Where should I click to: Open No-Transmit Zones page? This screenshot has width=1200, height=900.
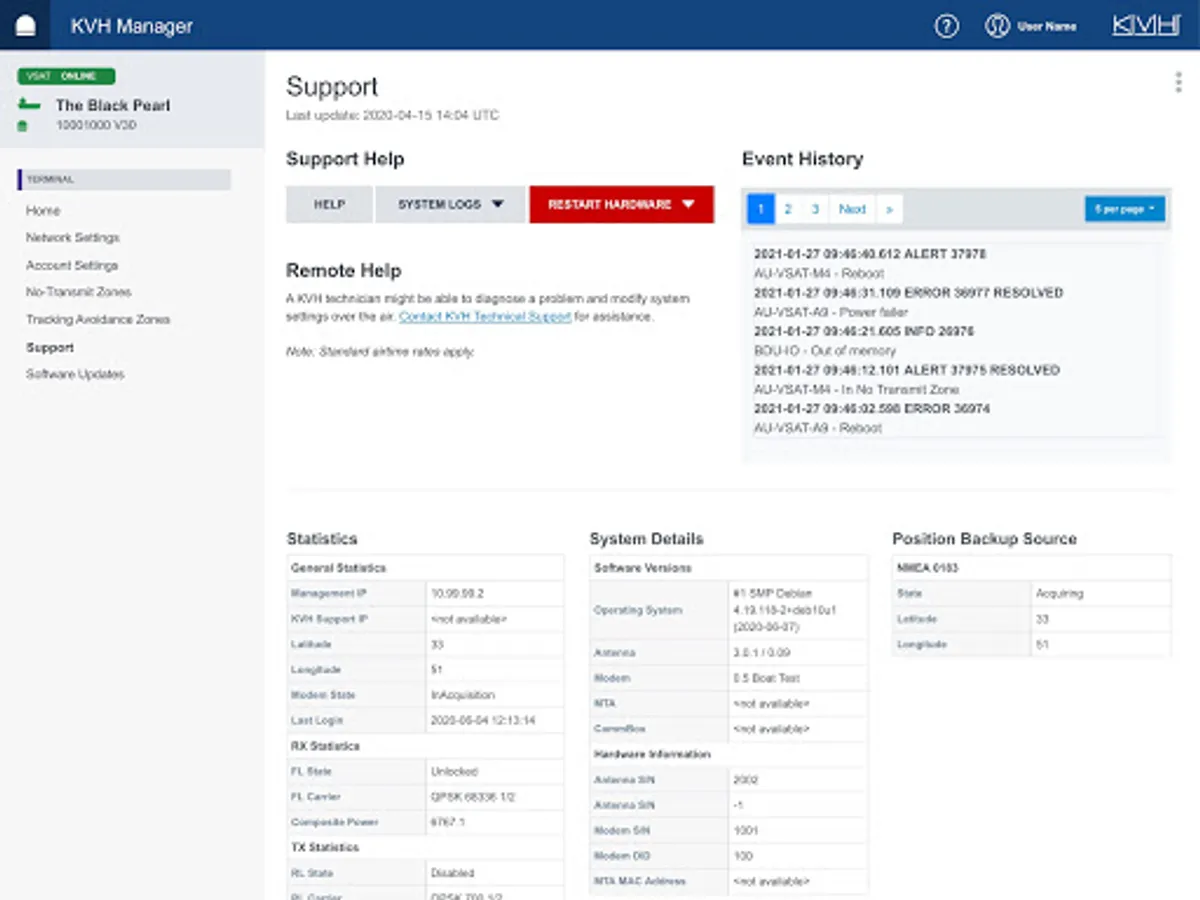79,292
